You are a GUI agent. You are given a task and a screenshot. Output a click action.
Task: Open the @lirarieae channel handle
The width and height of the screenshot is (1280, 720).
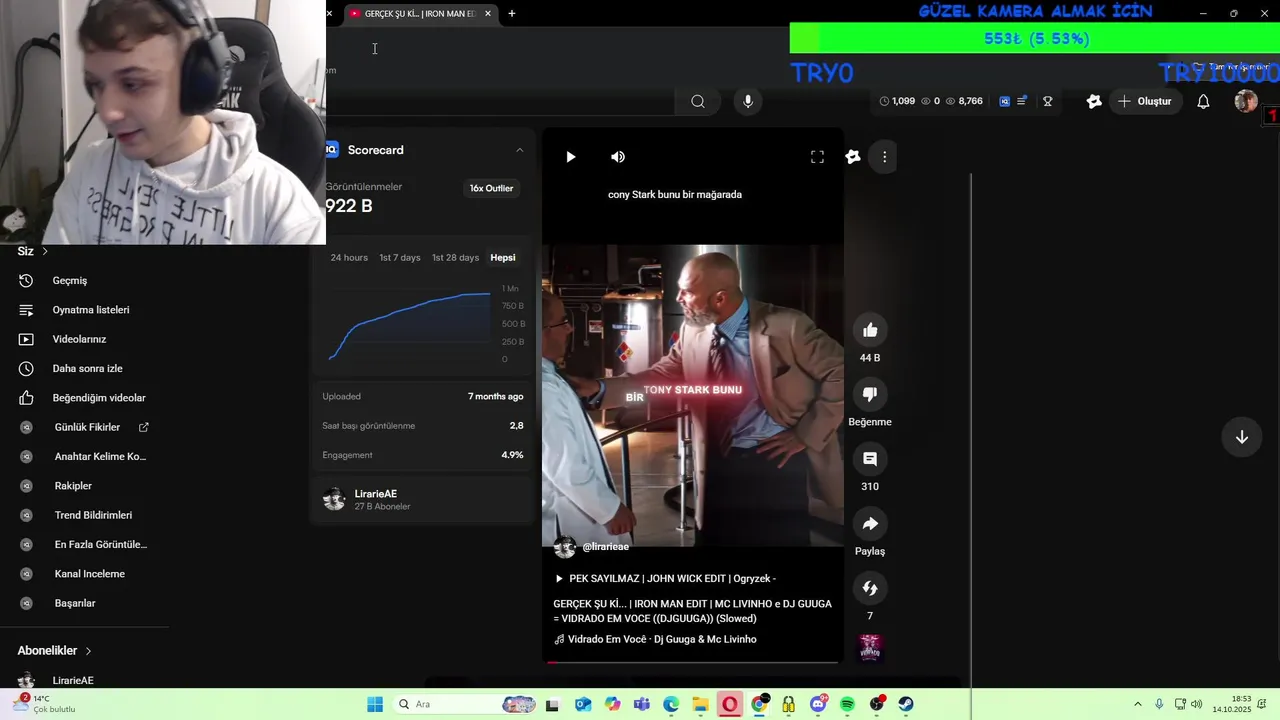point(605,547)
